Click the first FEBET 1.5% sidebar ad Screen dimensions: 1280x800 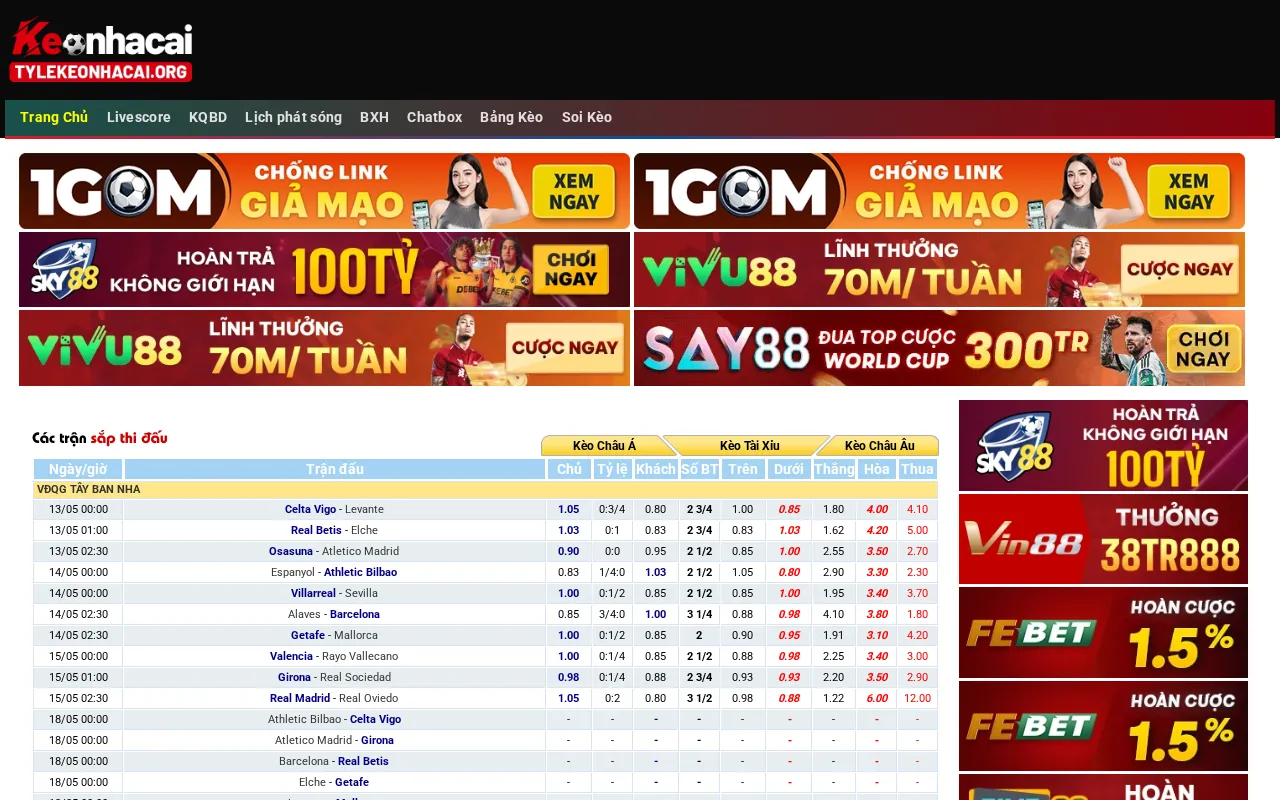pos(1103,632)
